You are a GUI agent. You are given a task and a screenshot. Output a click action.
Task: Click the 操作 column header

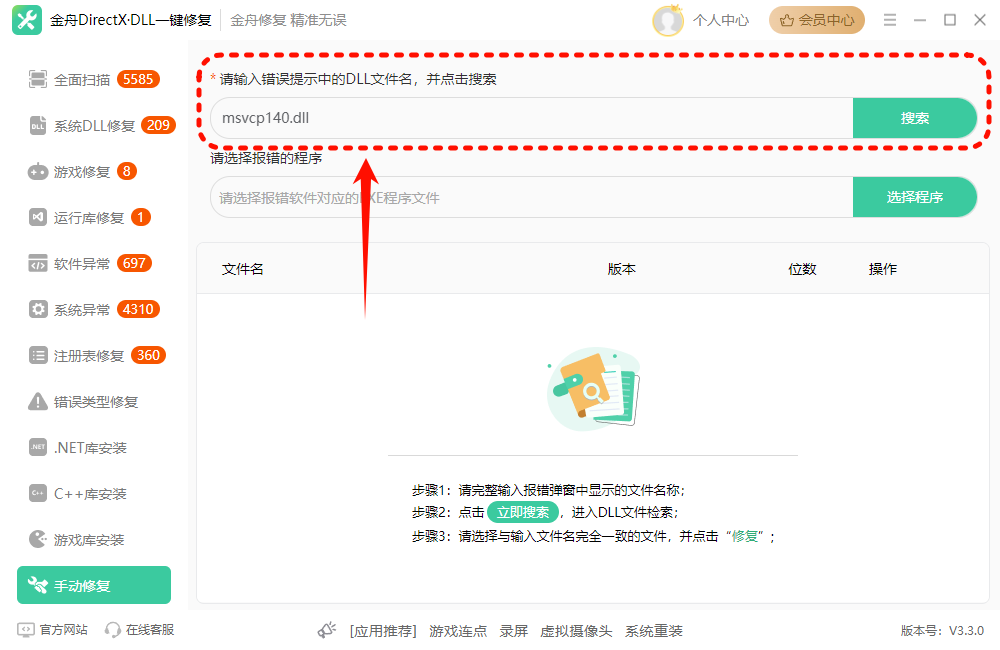tap(883, 269)
